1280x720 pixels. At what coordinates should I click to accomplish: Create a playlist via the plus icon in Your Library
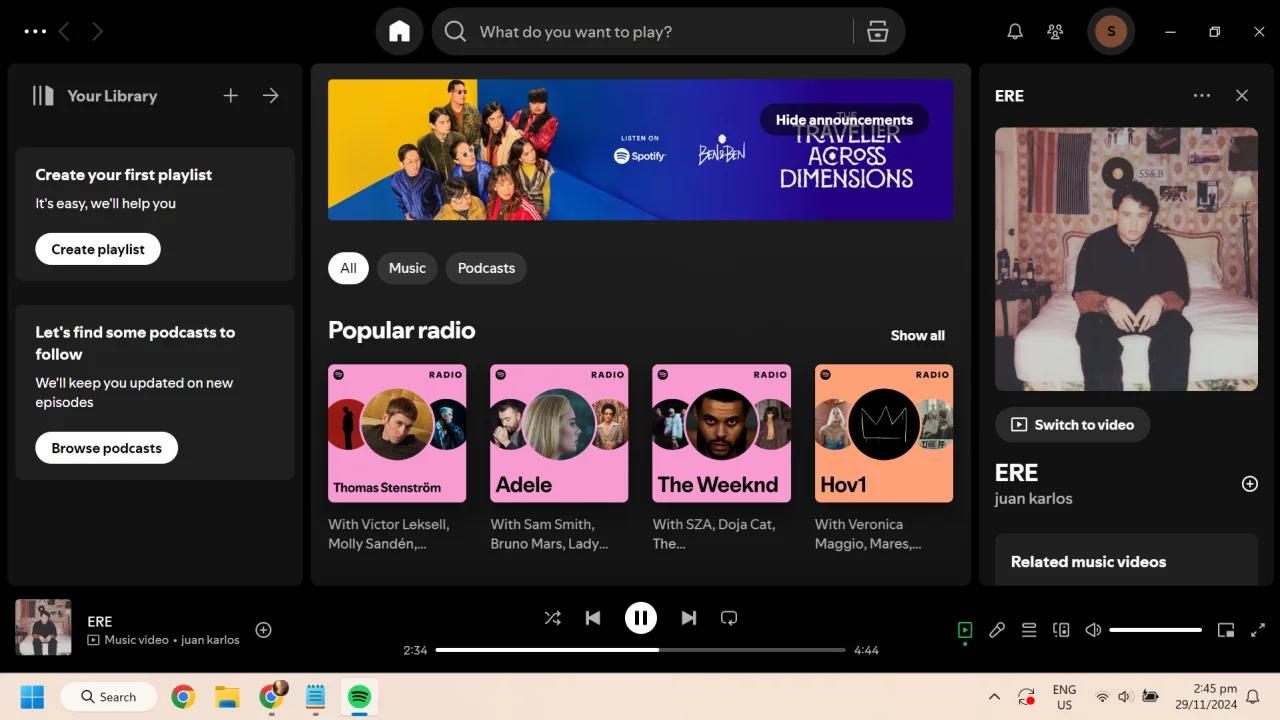tap(231, 96)
